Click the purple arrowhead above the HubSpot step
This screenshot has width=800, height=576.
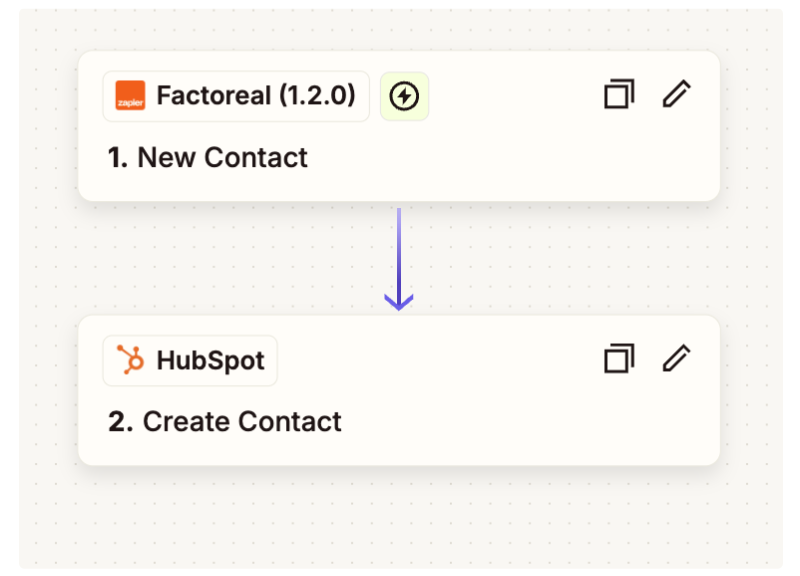coord(399,300)
